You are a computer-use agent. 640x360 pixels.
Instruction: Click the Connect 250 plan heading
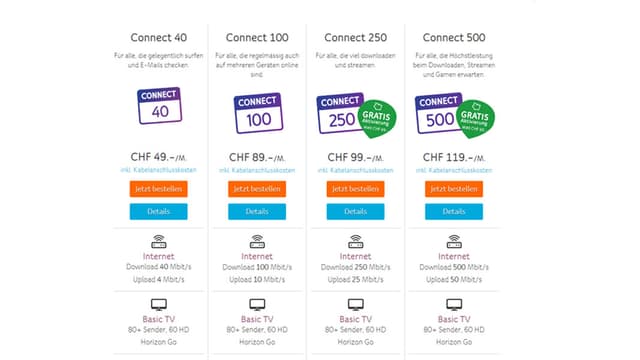pos(356,38)
